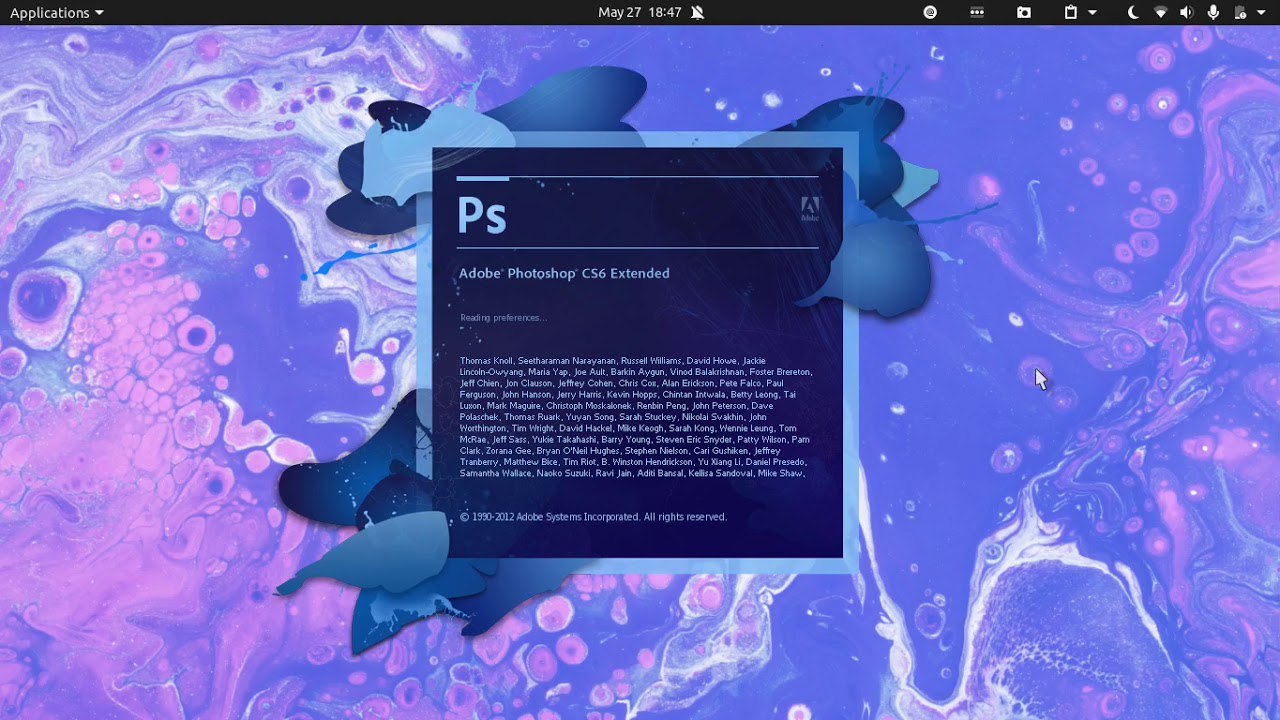Click the microphone tray icon
The image size is (1280, 720).
coord(1213,12)
